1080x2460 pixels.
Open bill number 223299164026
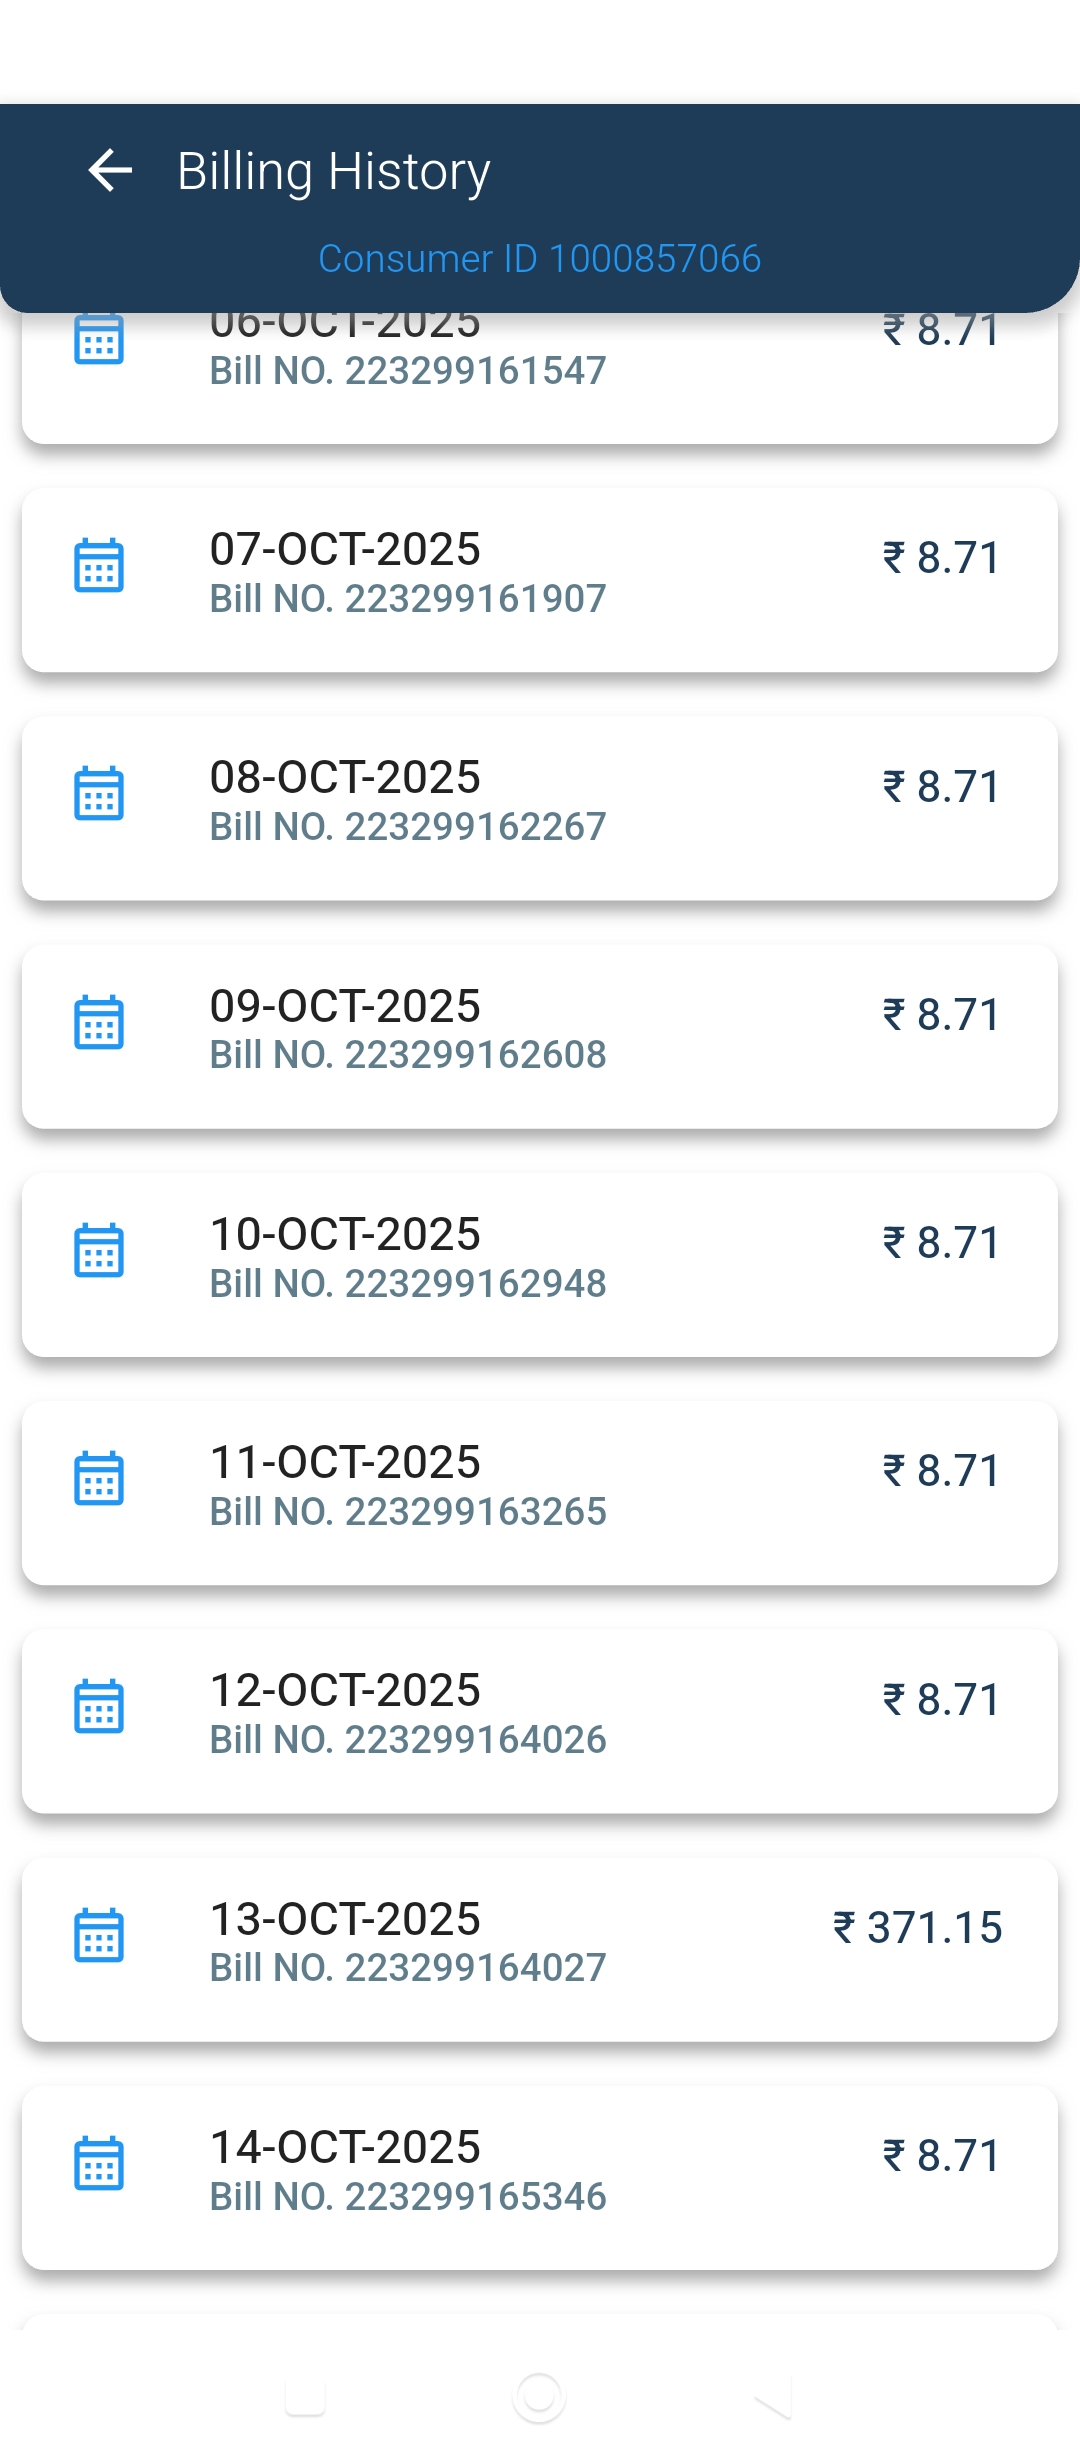point(408,1740)
